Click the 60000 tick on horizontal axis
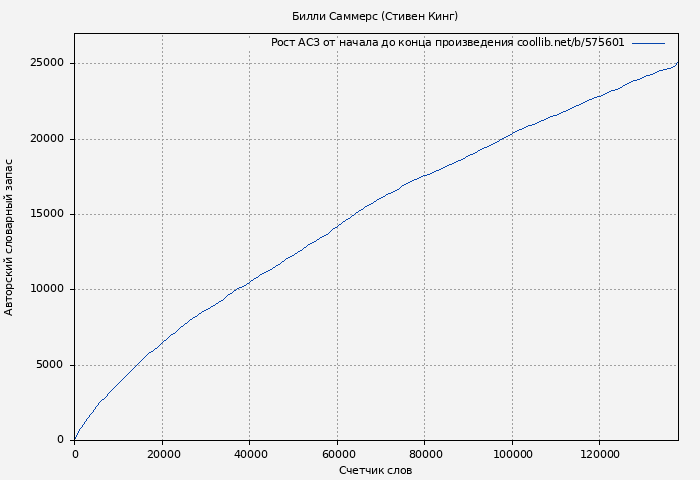The height and width of the screenshot is (480, 700). (x=337, y=454)
